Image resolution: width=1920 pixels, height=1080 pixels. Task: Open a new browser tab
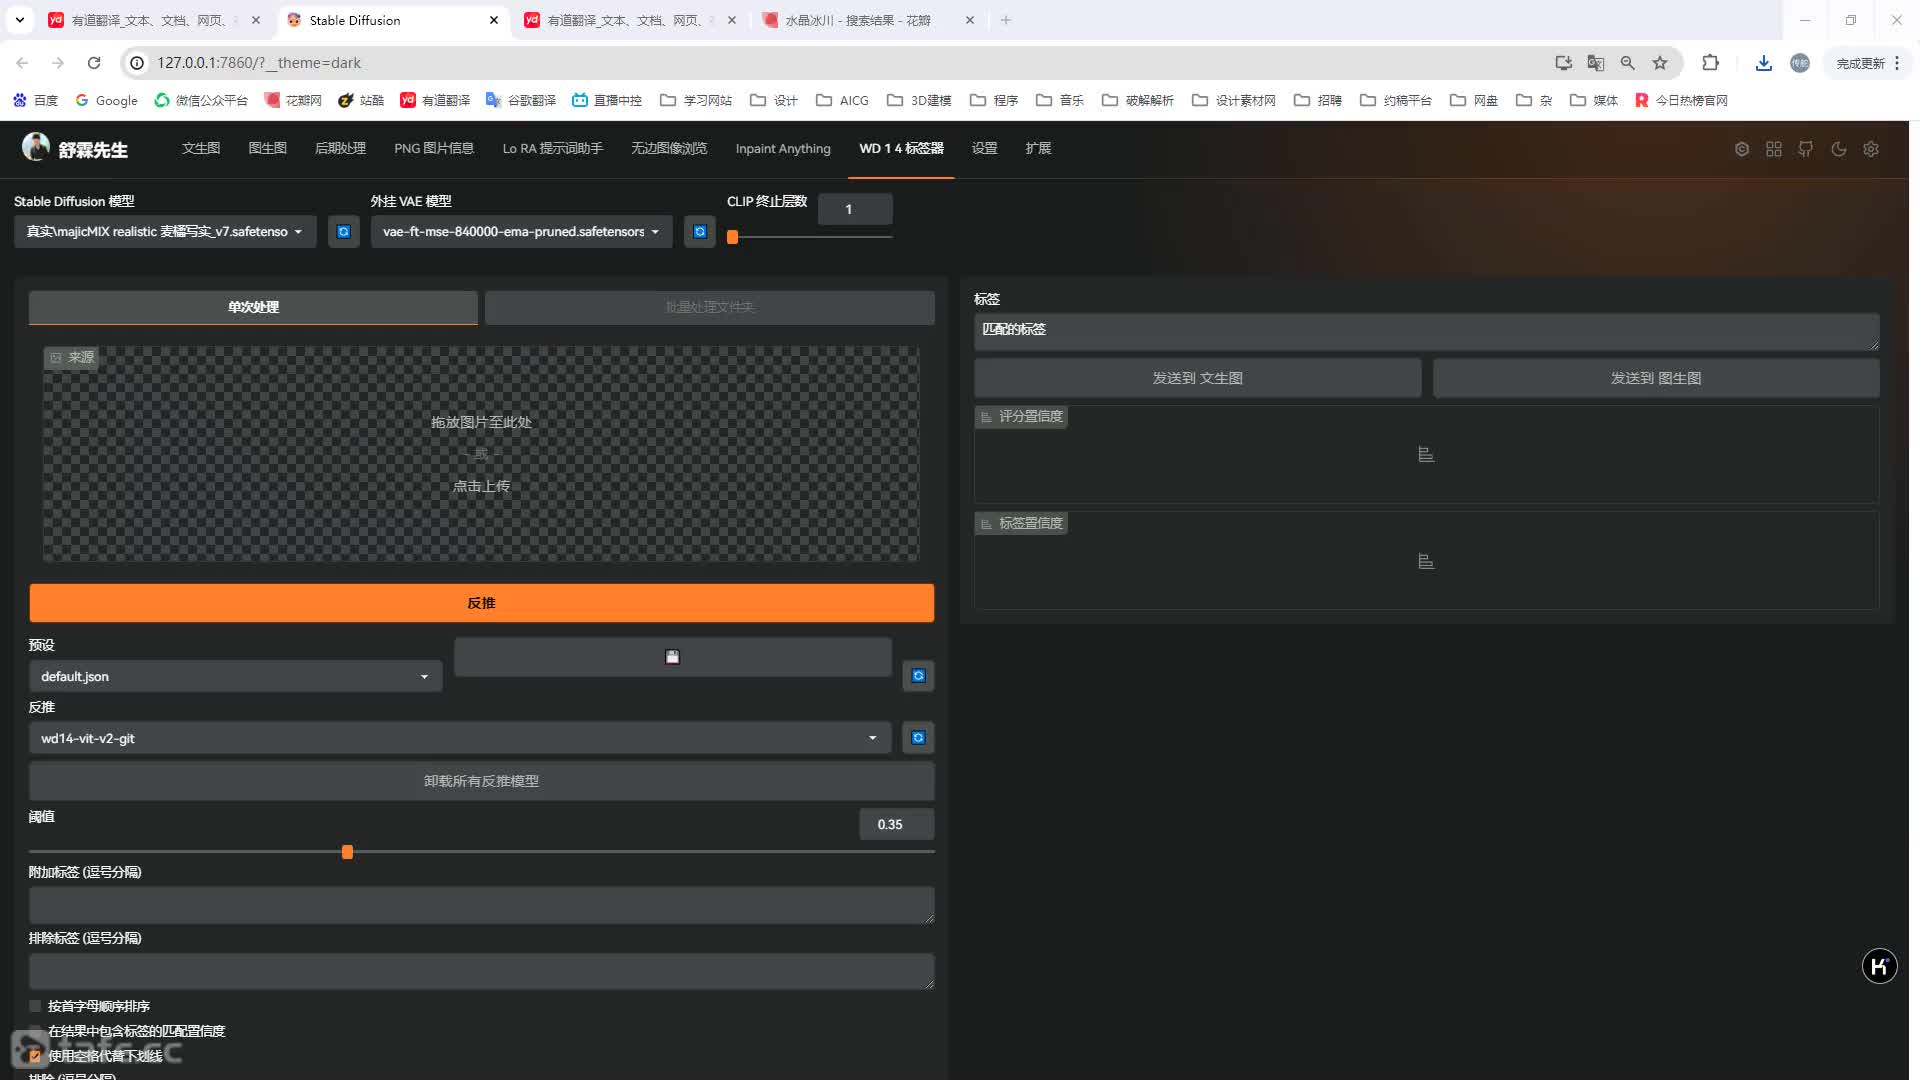1006,20
